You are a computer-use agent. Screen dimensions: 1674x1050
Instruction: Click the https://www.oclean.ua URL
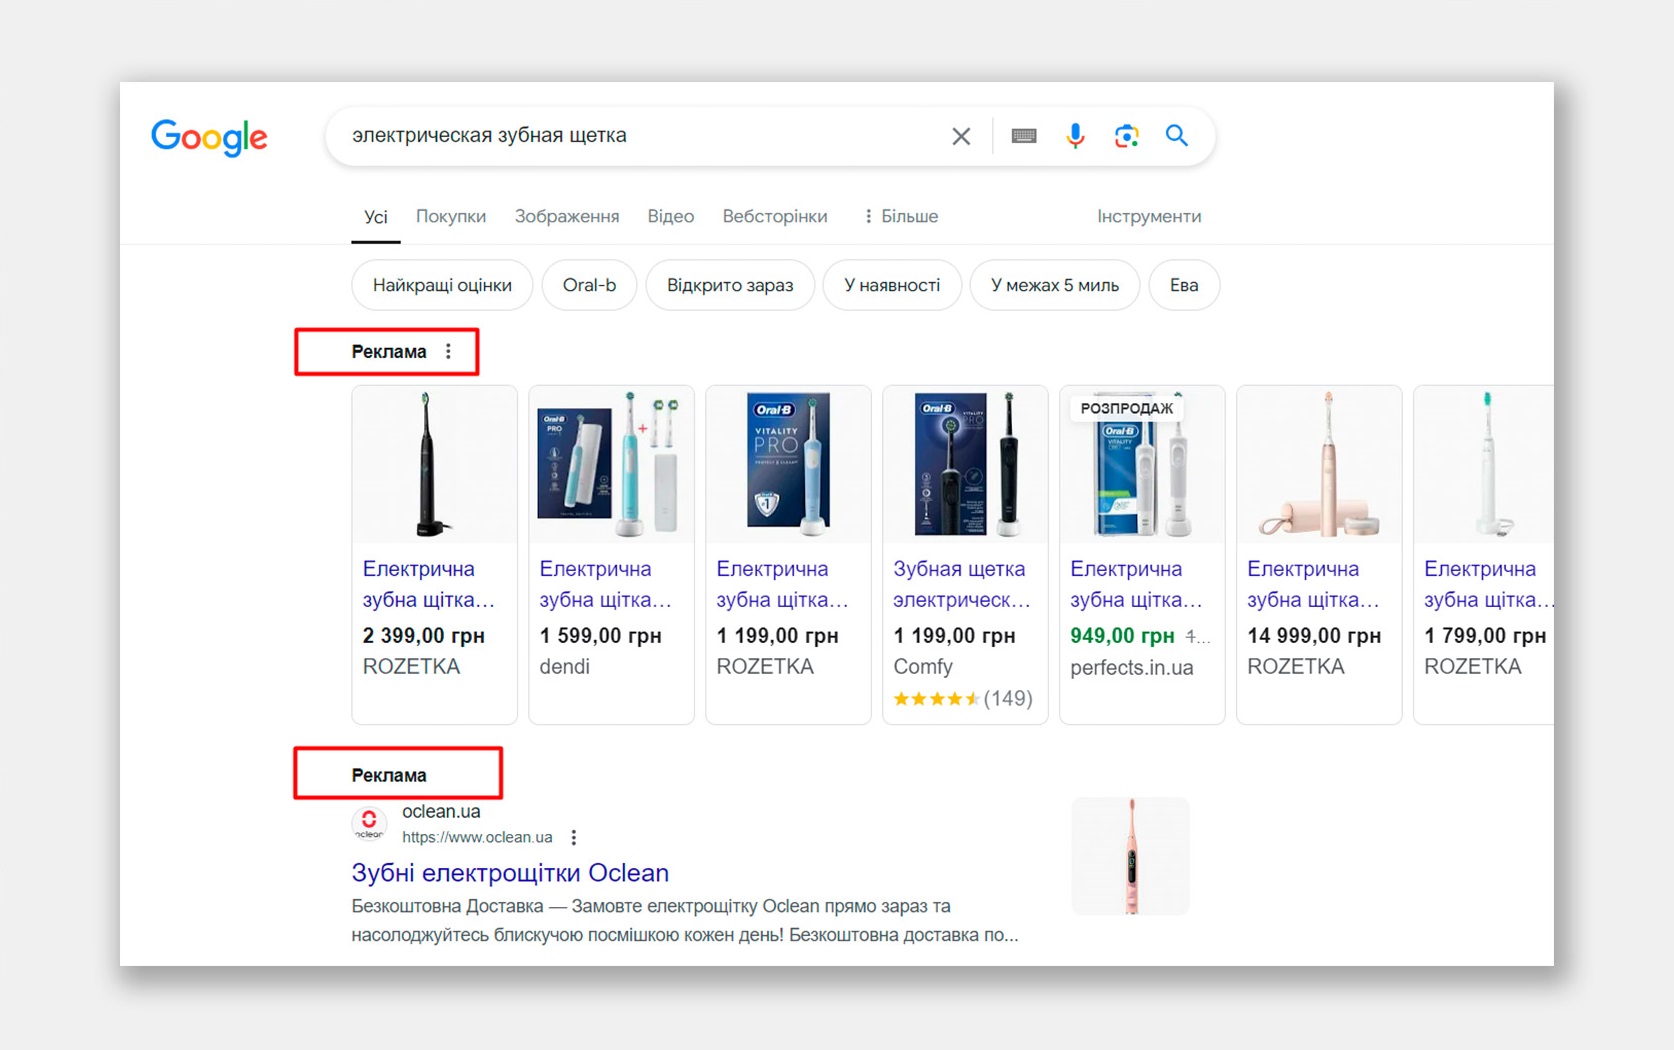[477, 837]
